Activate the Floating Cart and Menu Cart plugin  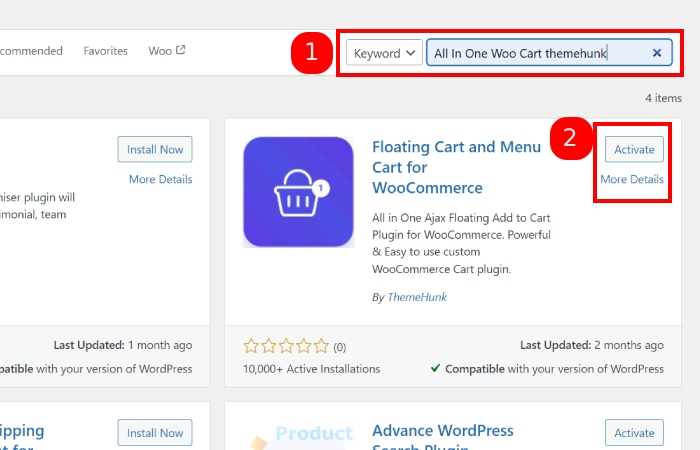[634, 150]
